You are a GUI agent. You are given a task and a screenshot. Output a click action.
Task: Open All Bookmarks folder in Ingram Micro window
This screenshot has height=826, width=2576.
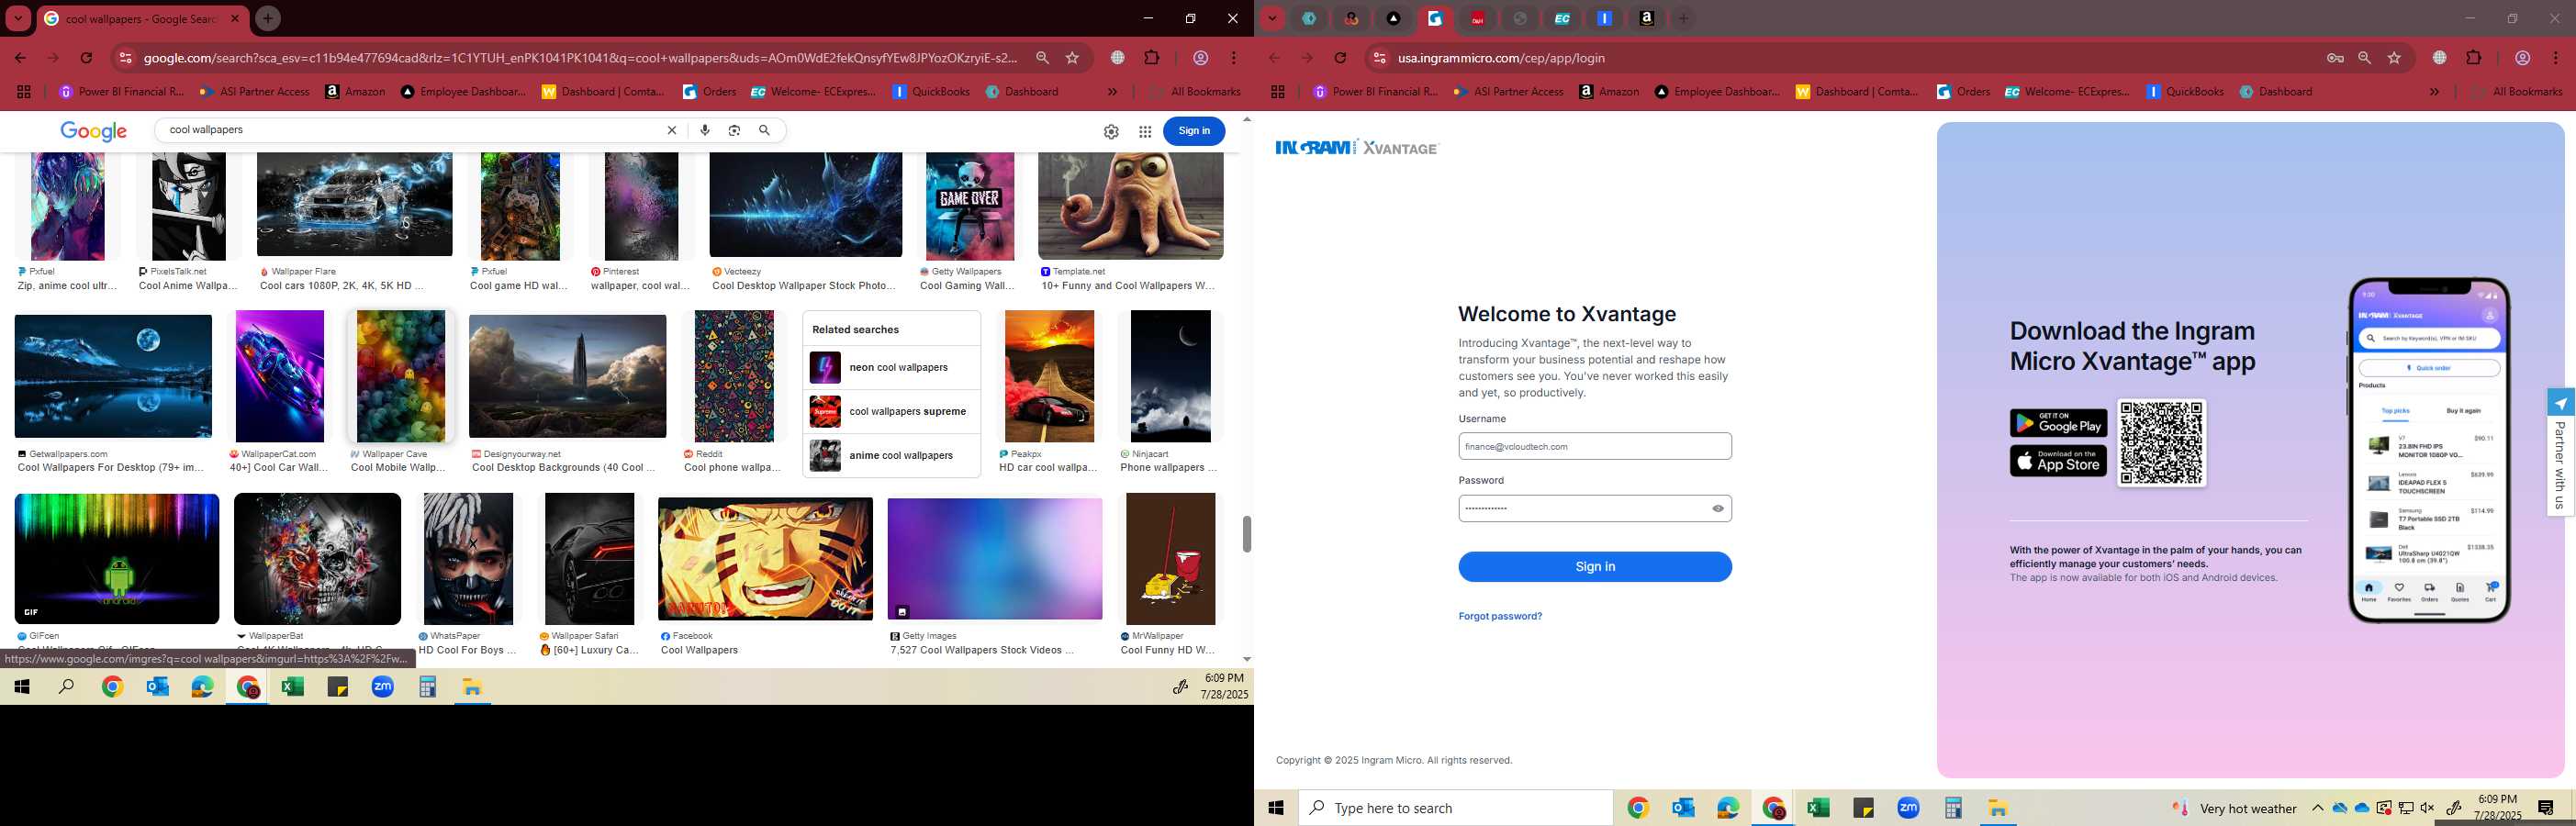[x=2518, y=92]
